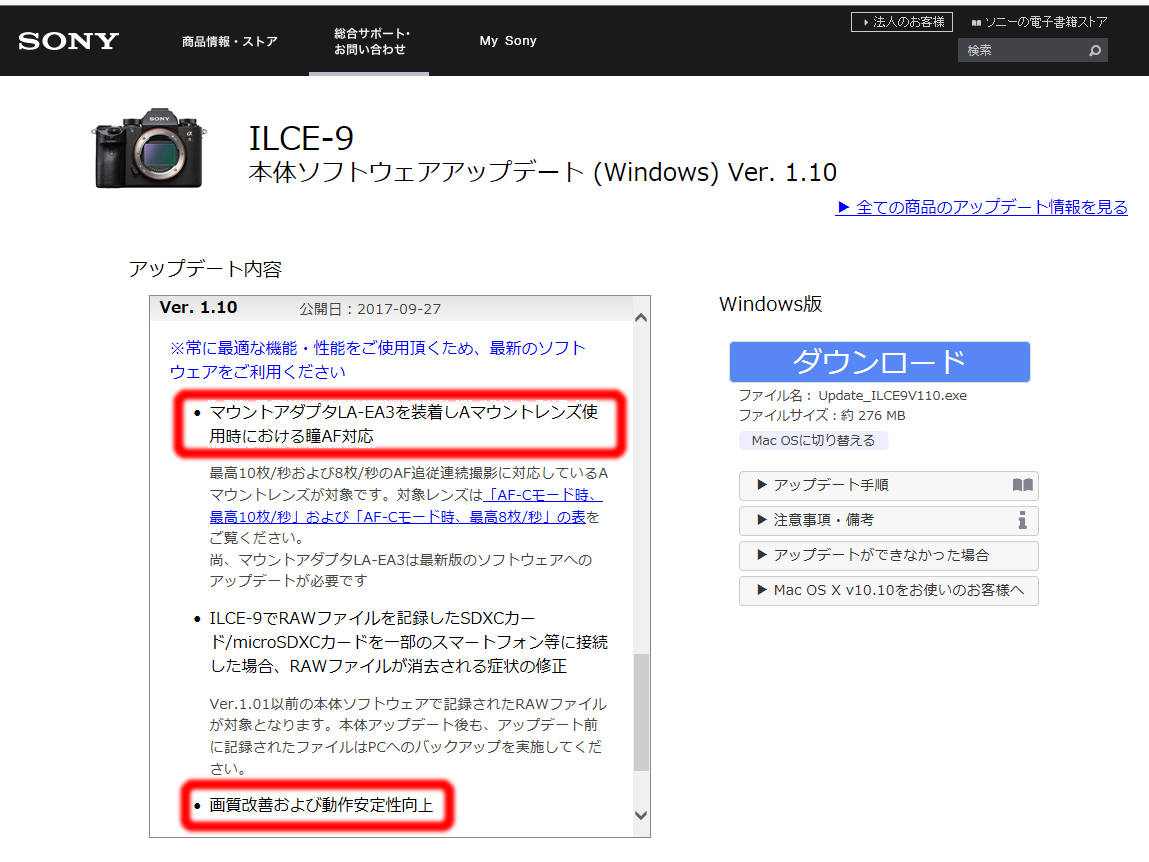Click the info icon on 注意事項・備考
1149x862 pixels.
tap(1022, 520)
